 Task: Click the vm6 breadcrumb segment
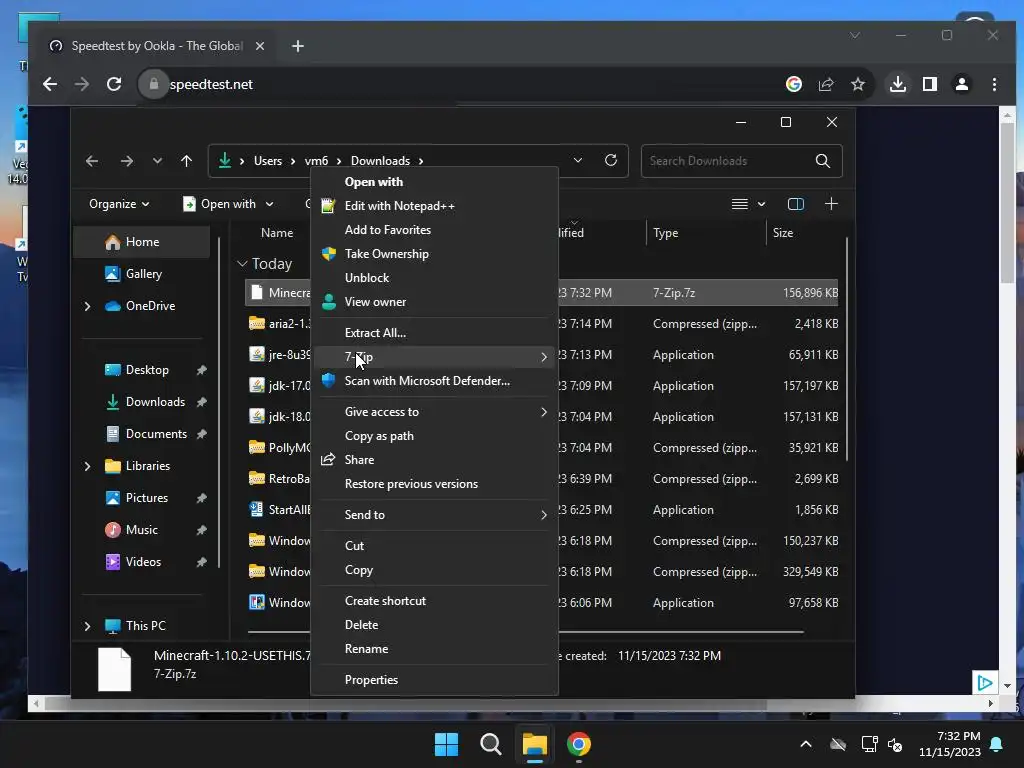[316, 161]
